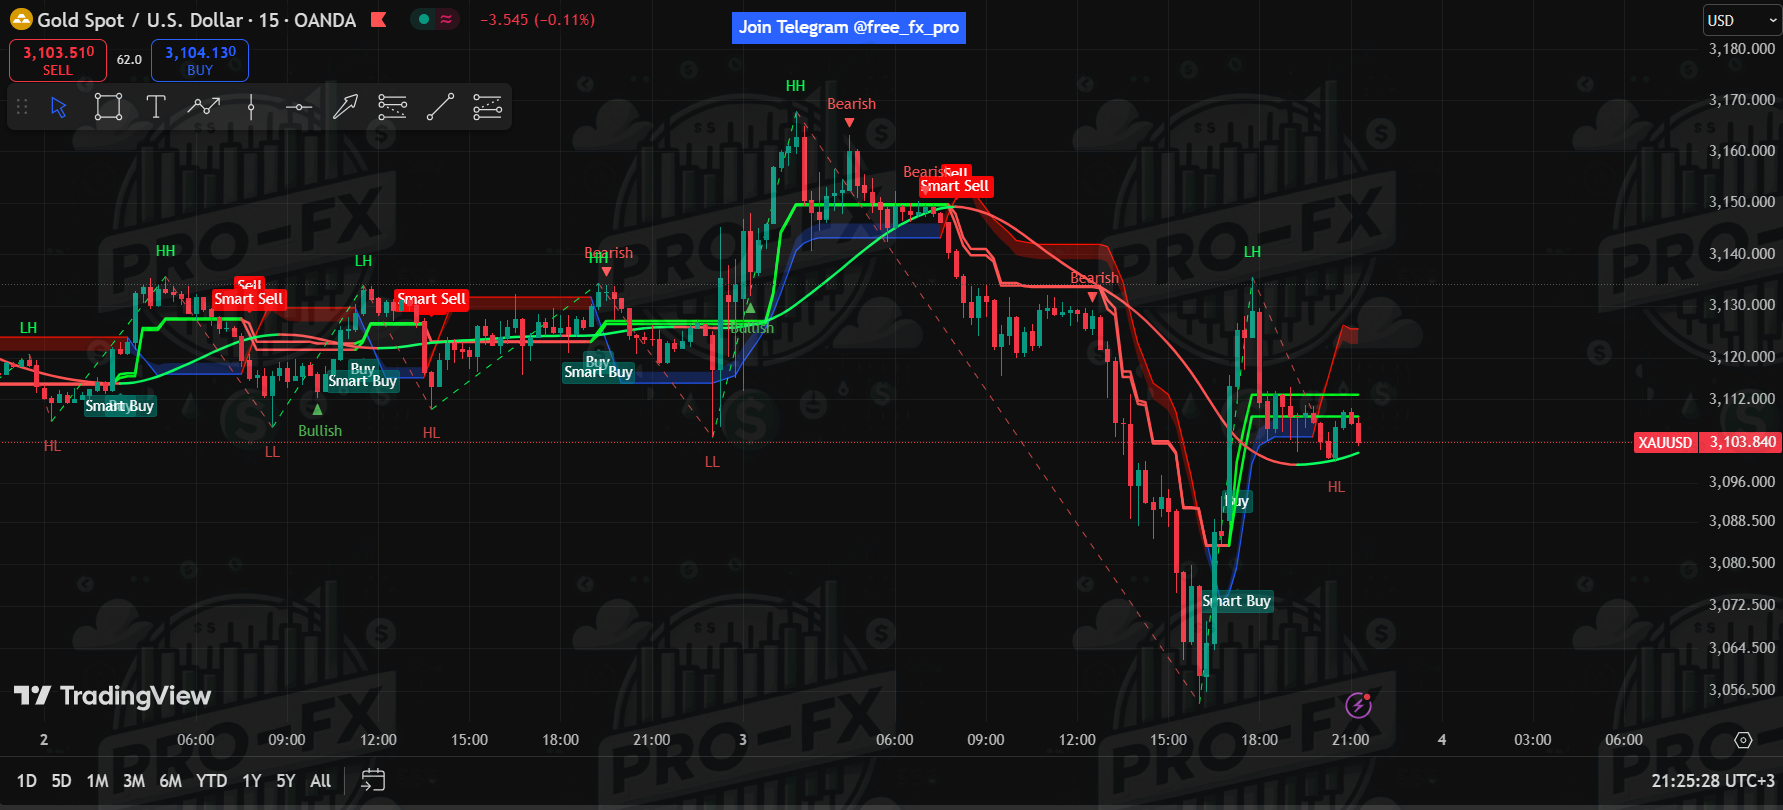Image resolution: width=1783 pixels, height=810 pixels.
Task: Click the 3,056.500 price axis label
Action: pyautogui.click(x=1742, y=690)
